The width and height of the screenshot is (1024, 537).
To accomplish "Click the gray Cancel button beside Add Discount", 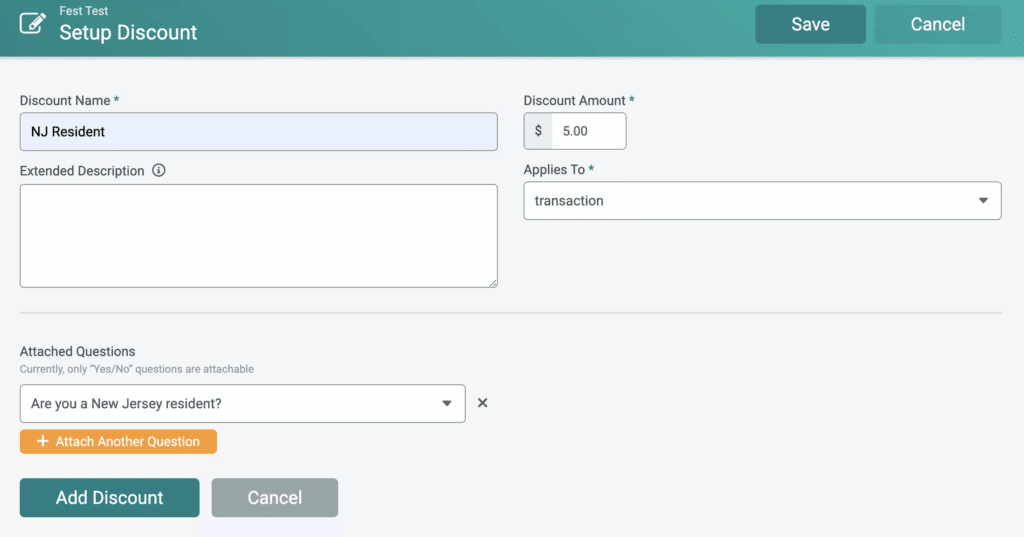I will tap(274, 497).
